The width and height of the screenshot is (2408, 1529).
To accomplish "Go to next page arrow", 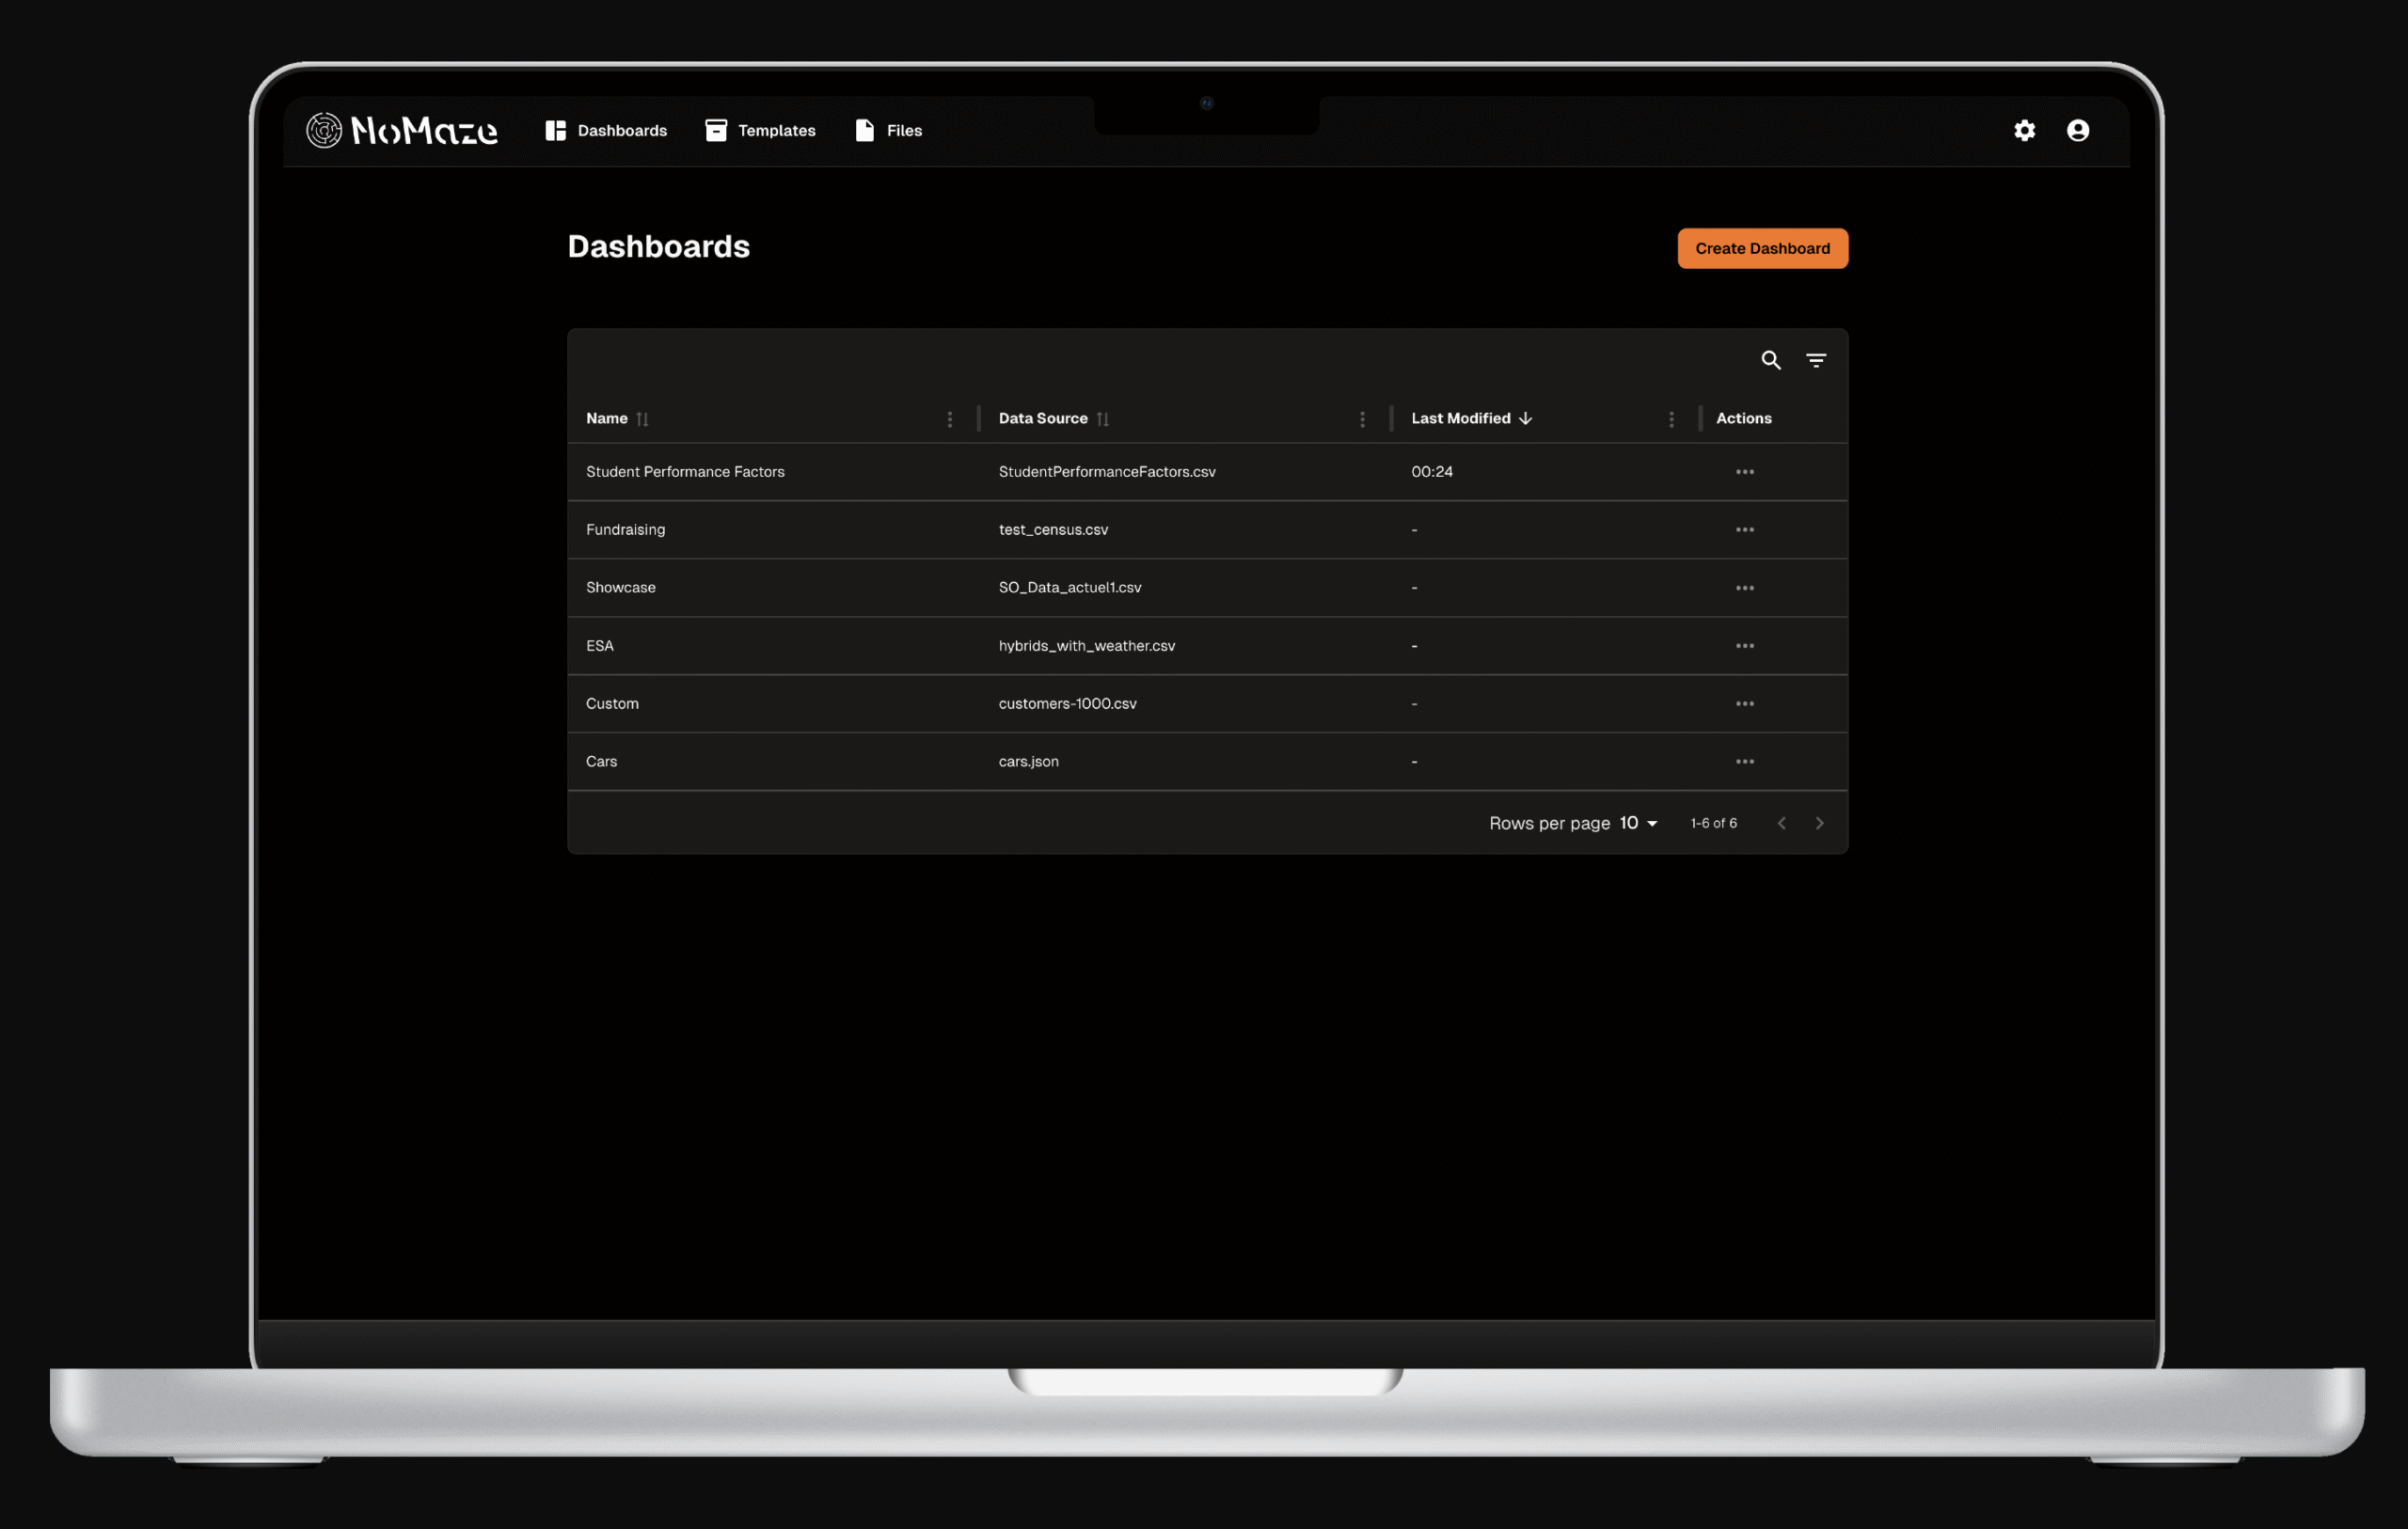I will pyautogui.click(x=1819, y=823).
